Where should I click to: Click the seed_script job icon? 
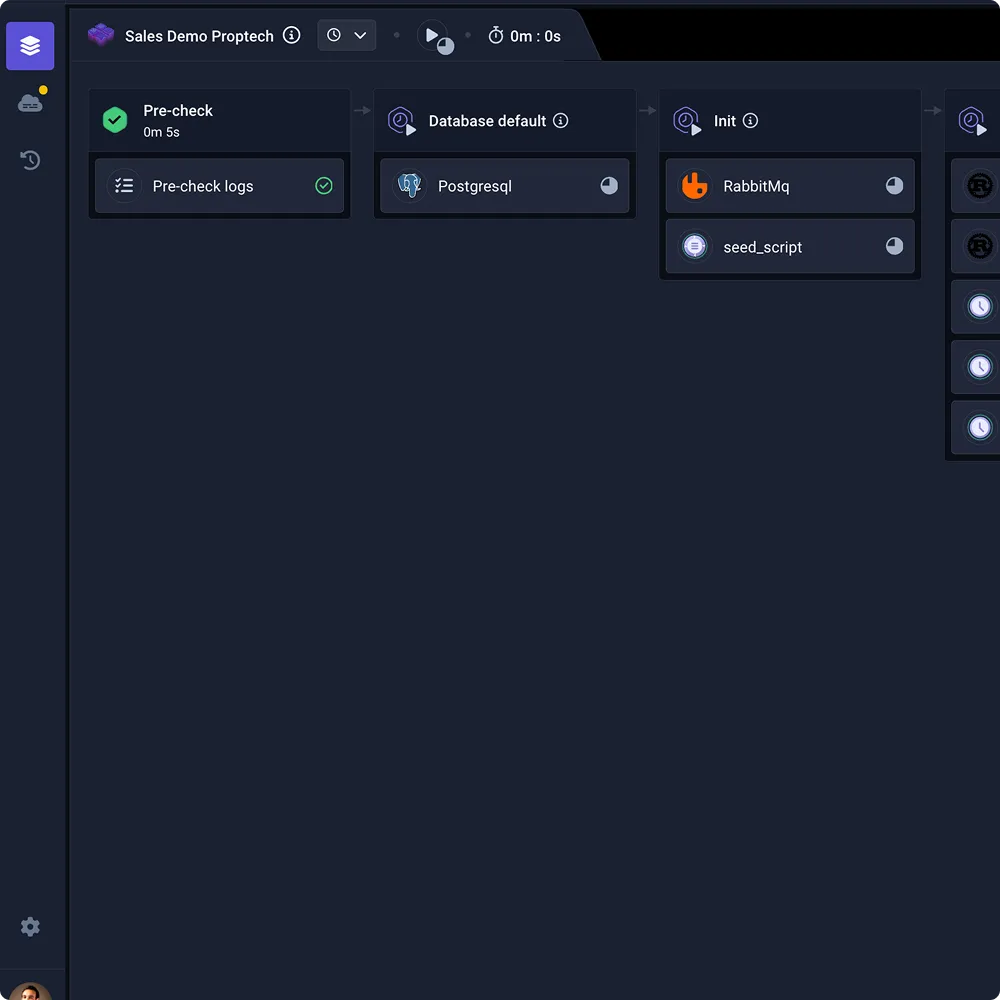695,246
